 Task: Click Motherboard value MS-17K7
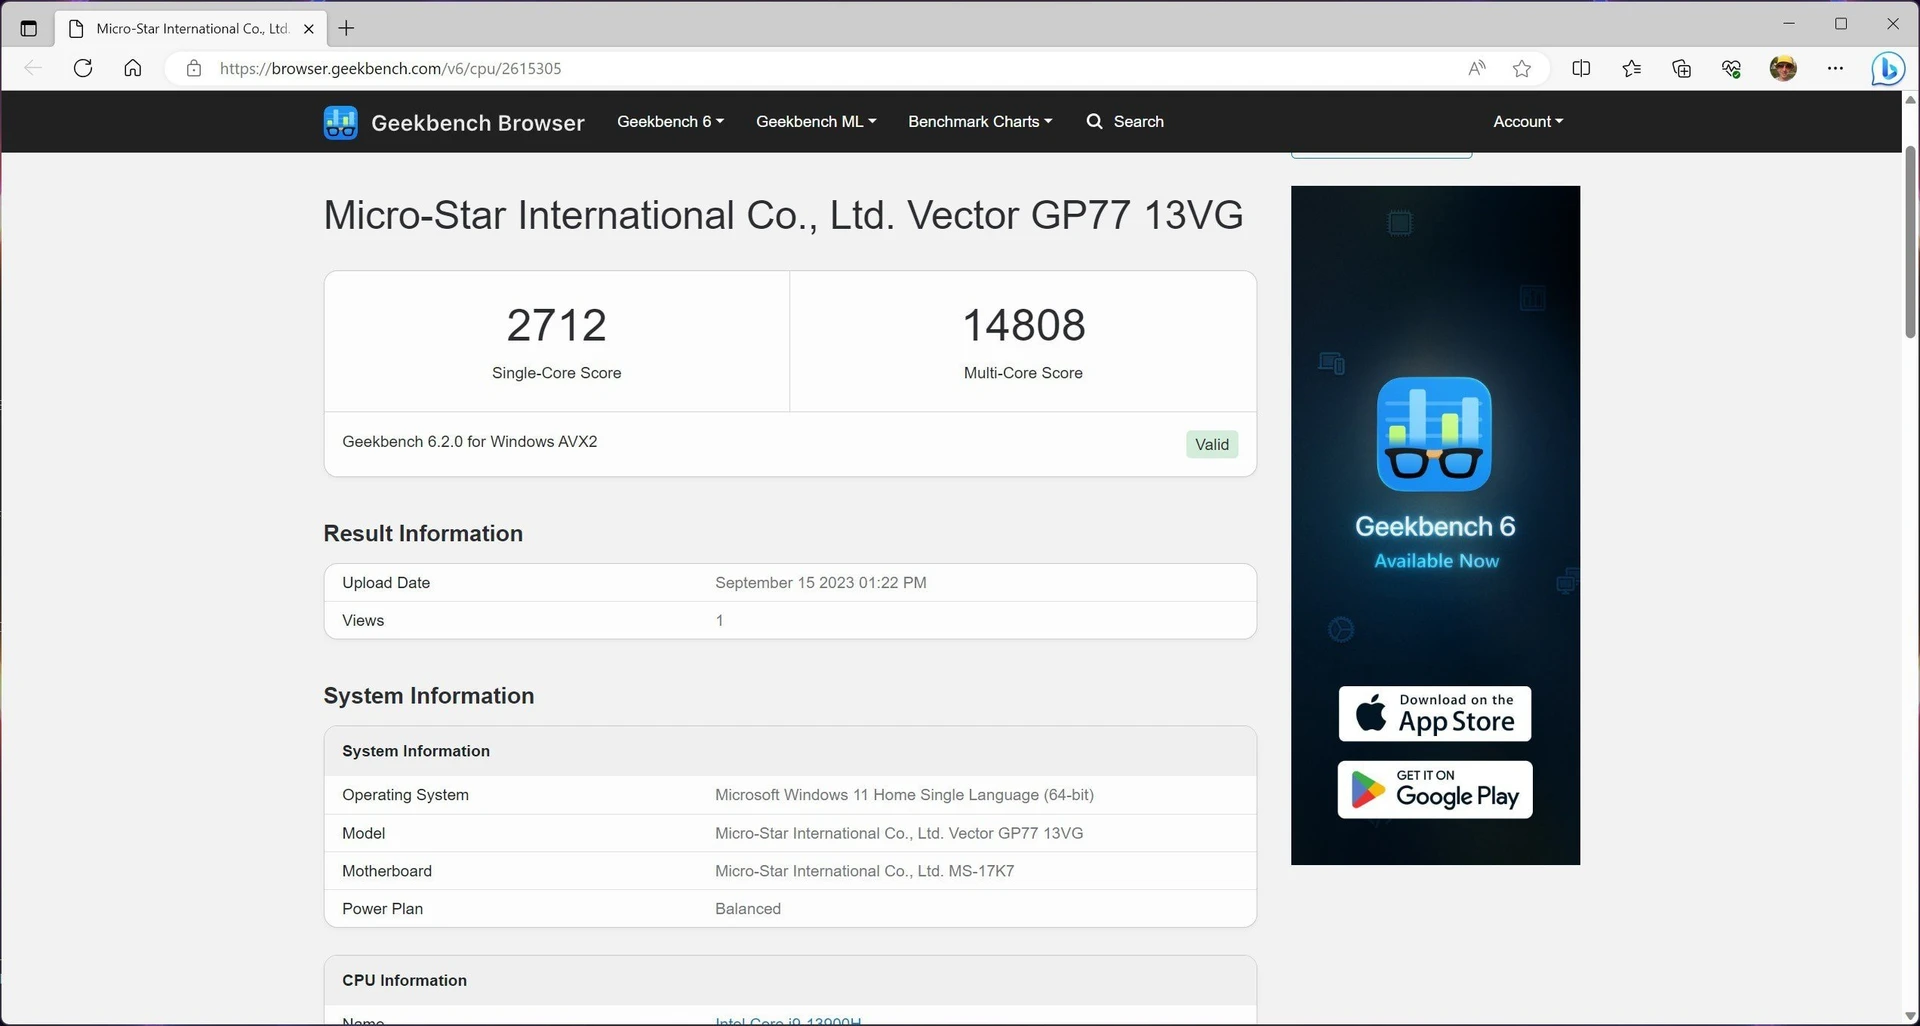(x=864, y=871)
